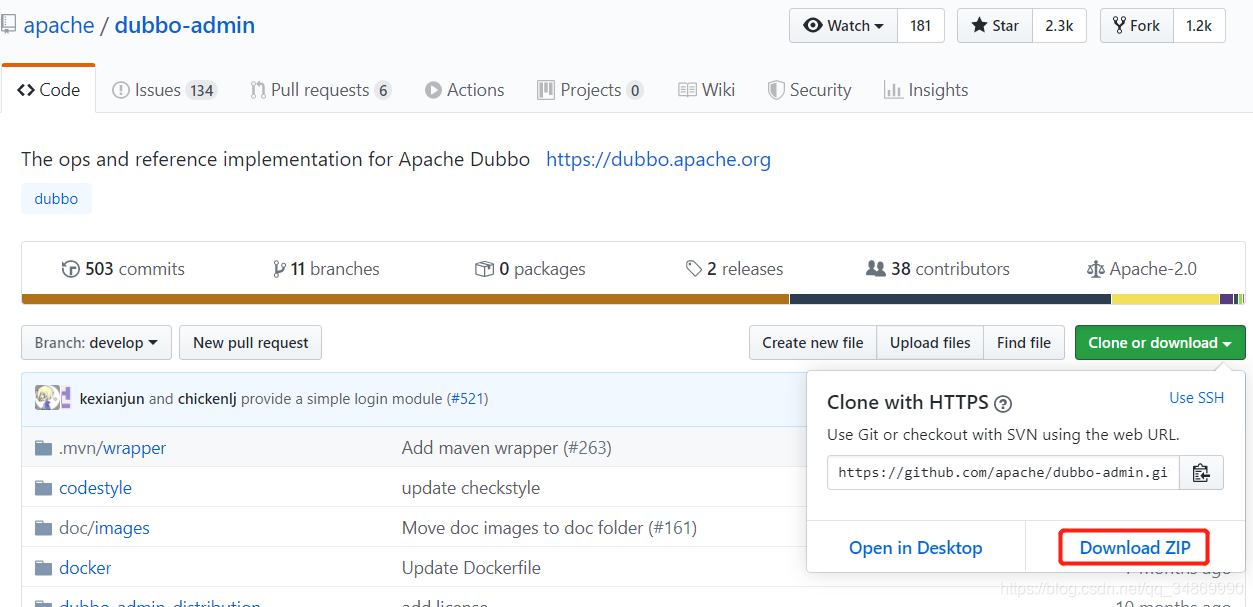The height and width of the screenshot is (607, 1253).
Task: Click Create new file button
Action: click(813, 343)
